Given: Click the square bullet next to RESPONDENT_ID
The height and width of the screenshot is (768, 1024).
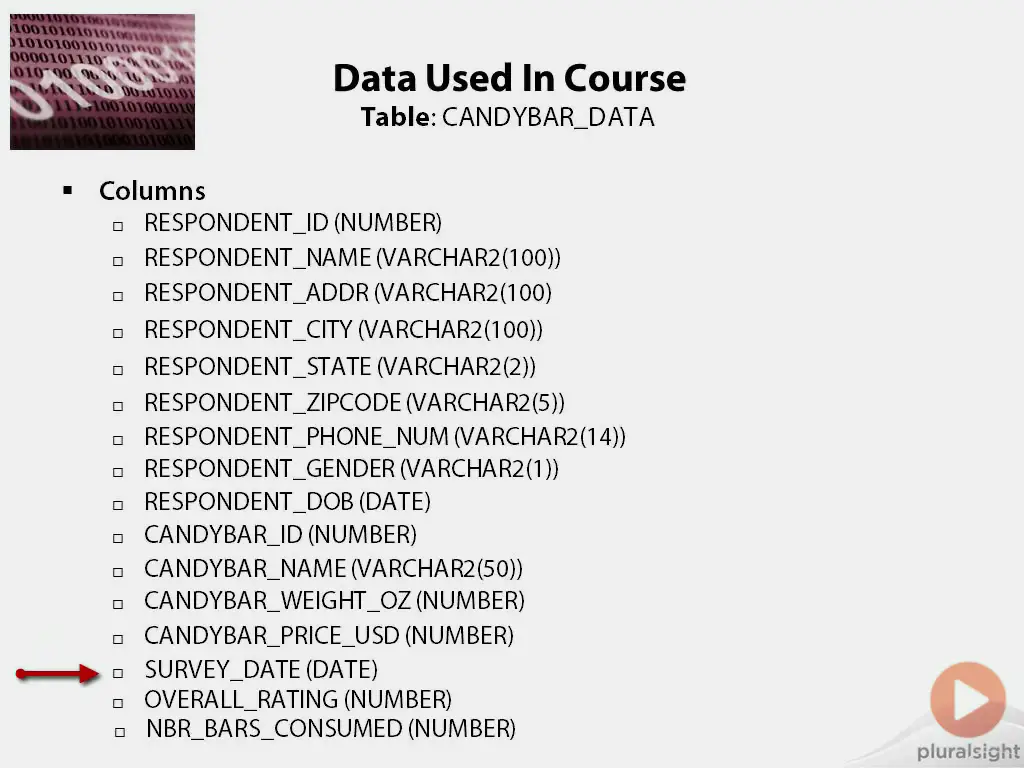Looking at the screenshot, I should pos(118,226).
